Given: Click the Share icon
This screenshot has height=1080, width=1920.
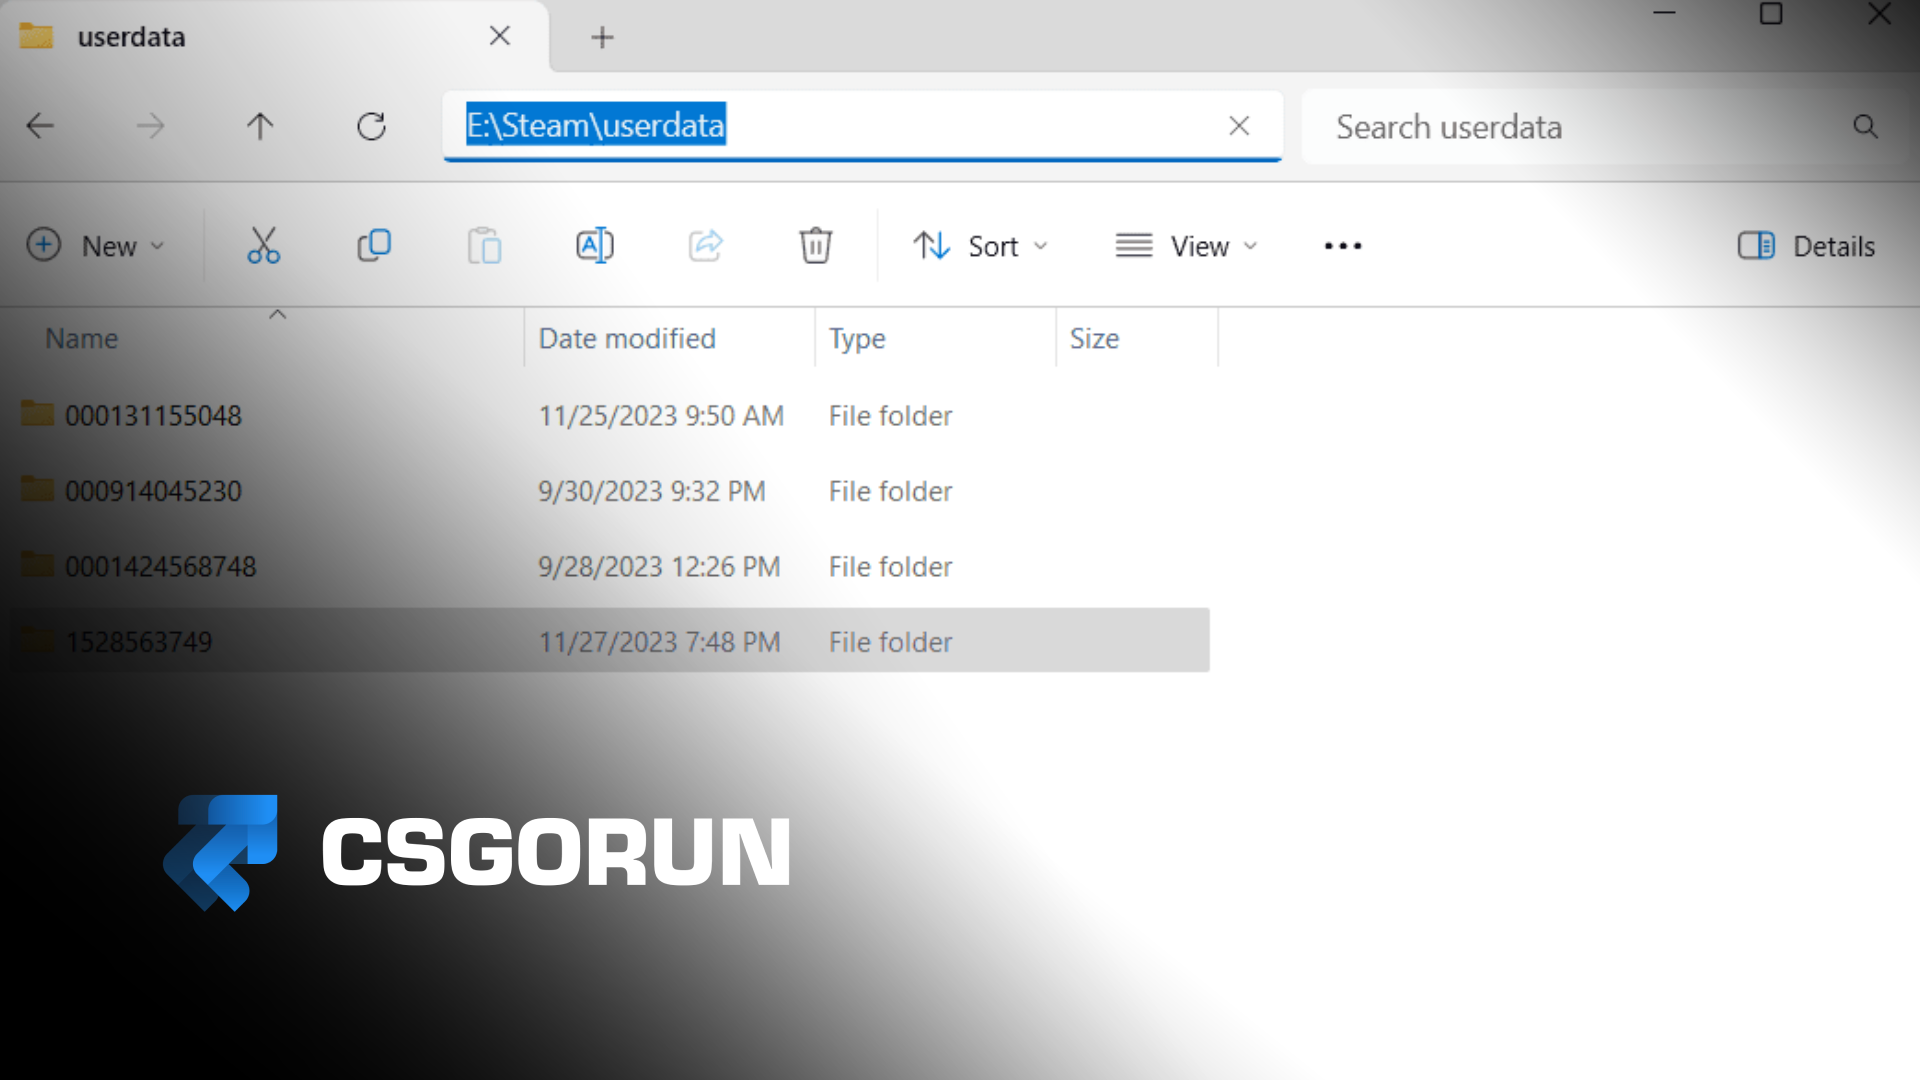Looking at the screenshot, I should click(705, 245).
